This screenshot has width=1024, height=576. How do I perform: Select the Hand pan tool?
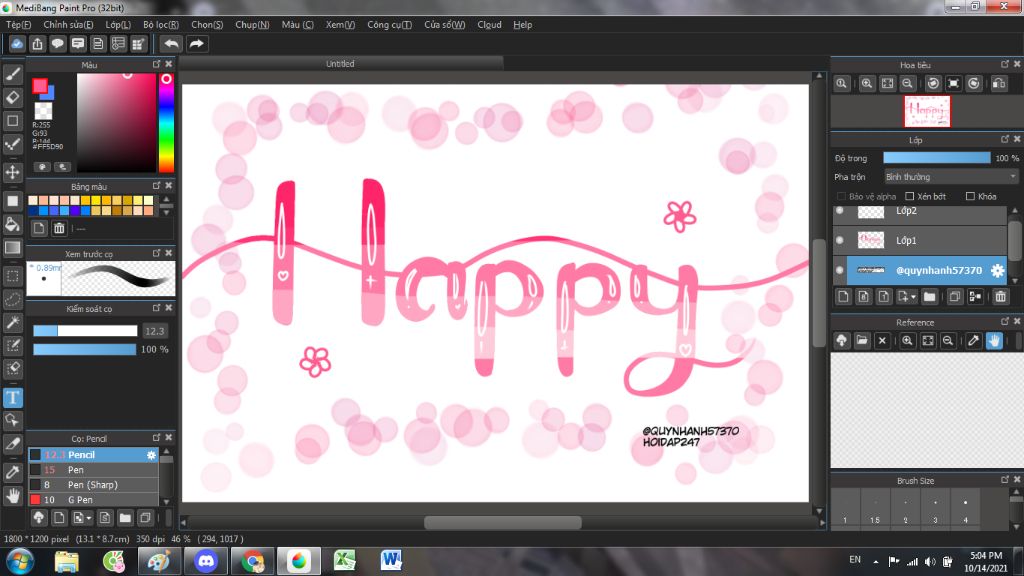click(12, 496)
